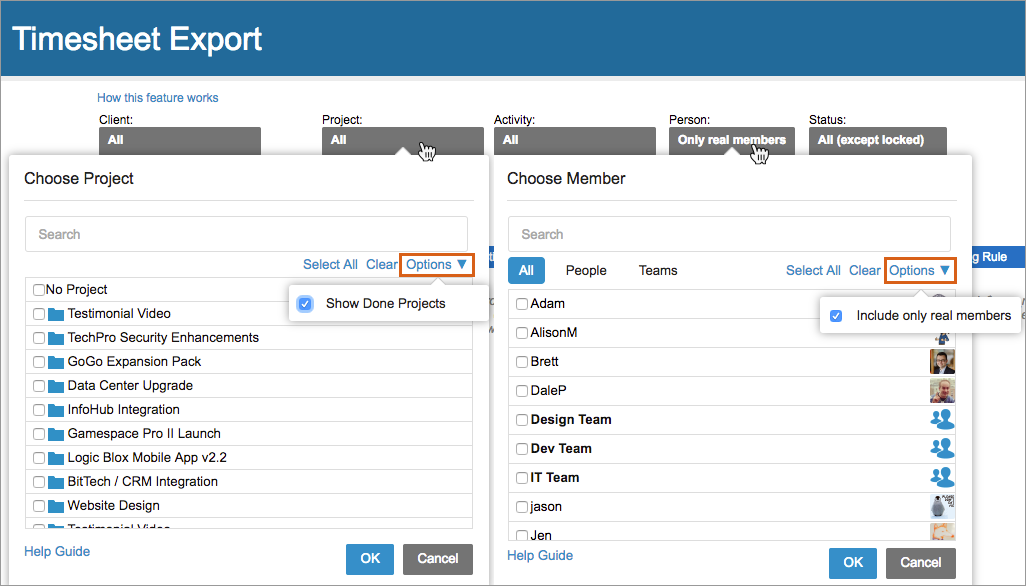This screenshot has width=1026, height=586.
Task: Toggle the Include only real members checkbox
Action: point(837,314)
